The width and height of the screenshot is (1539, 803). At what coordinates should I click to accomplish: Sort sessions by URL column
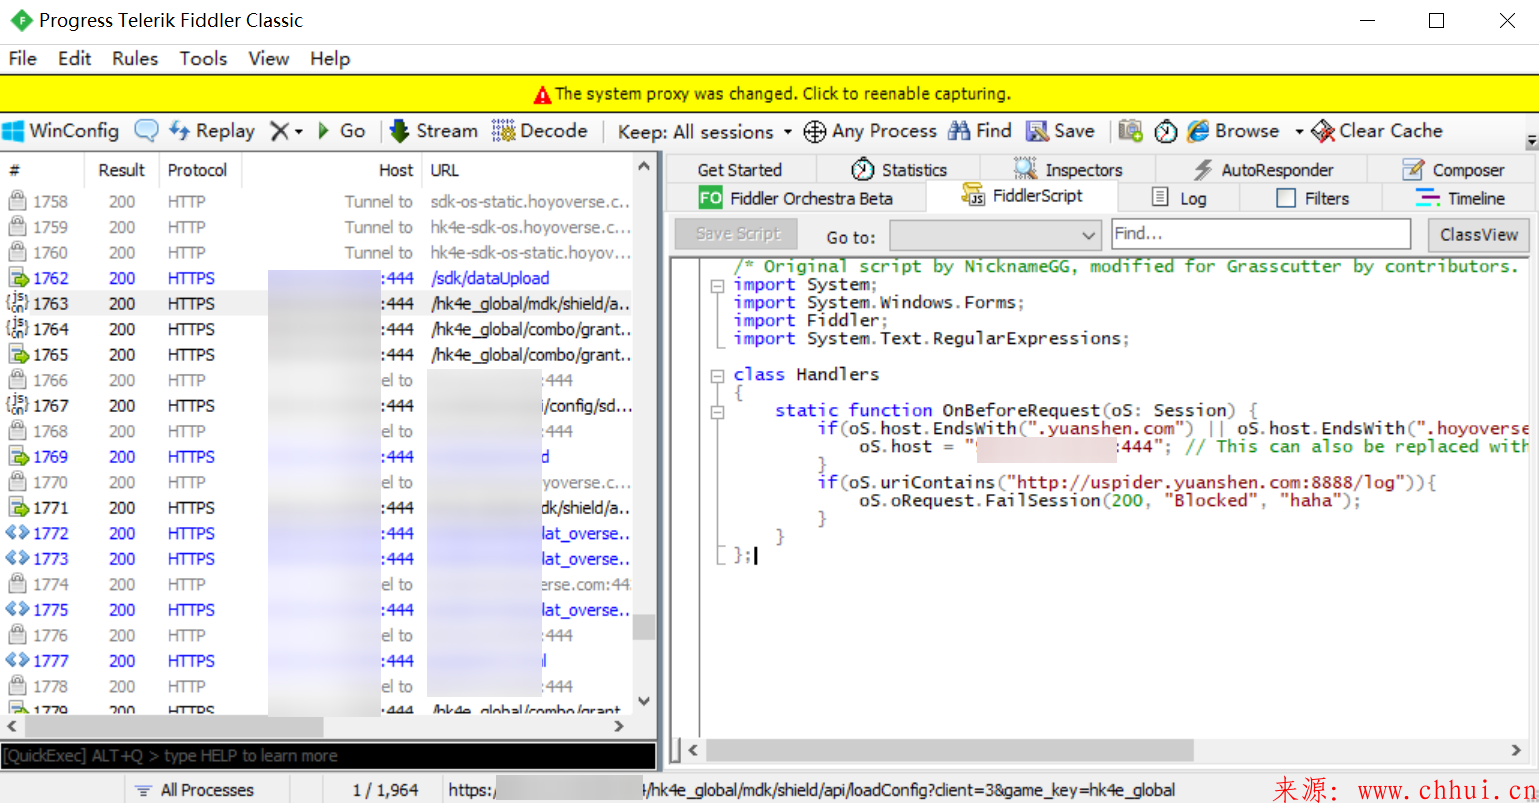point(527,170)
